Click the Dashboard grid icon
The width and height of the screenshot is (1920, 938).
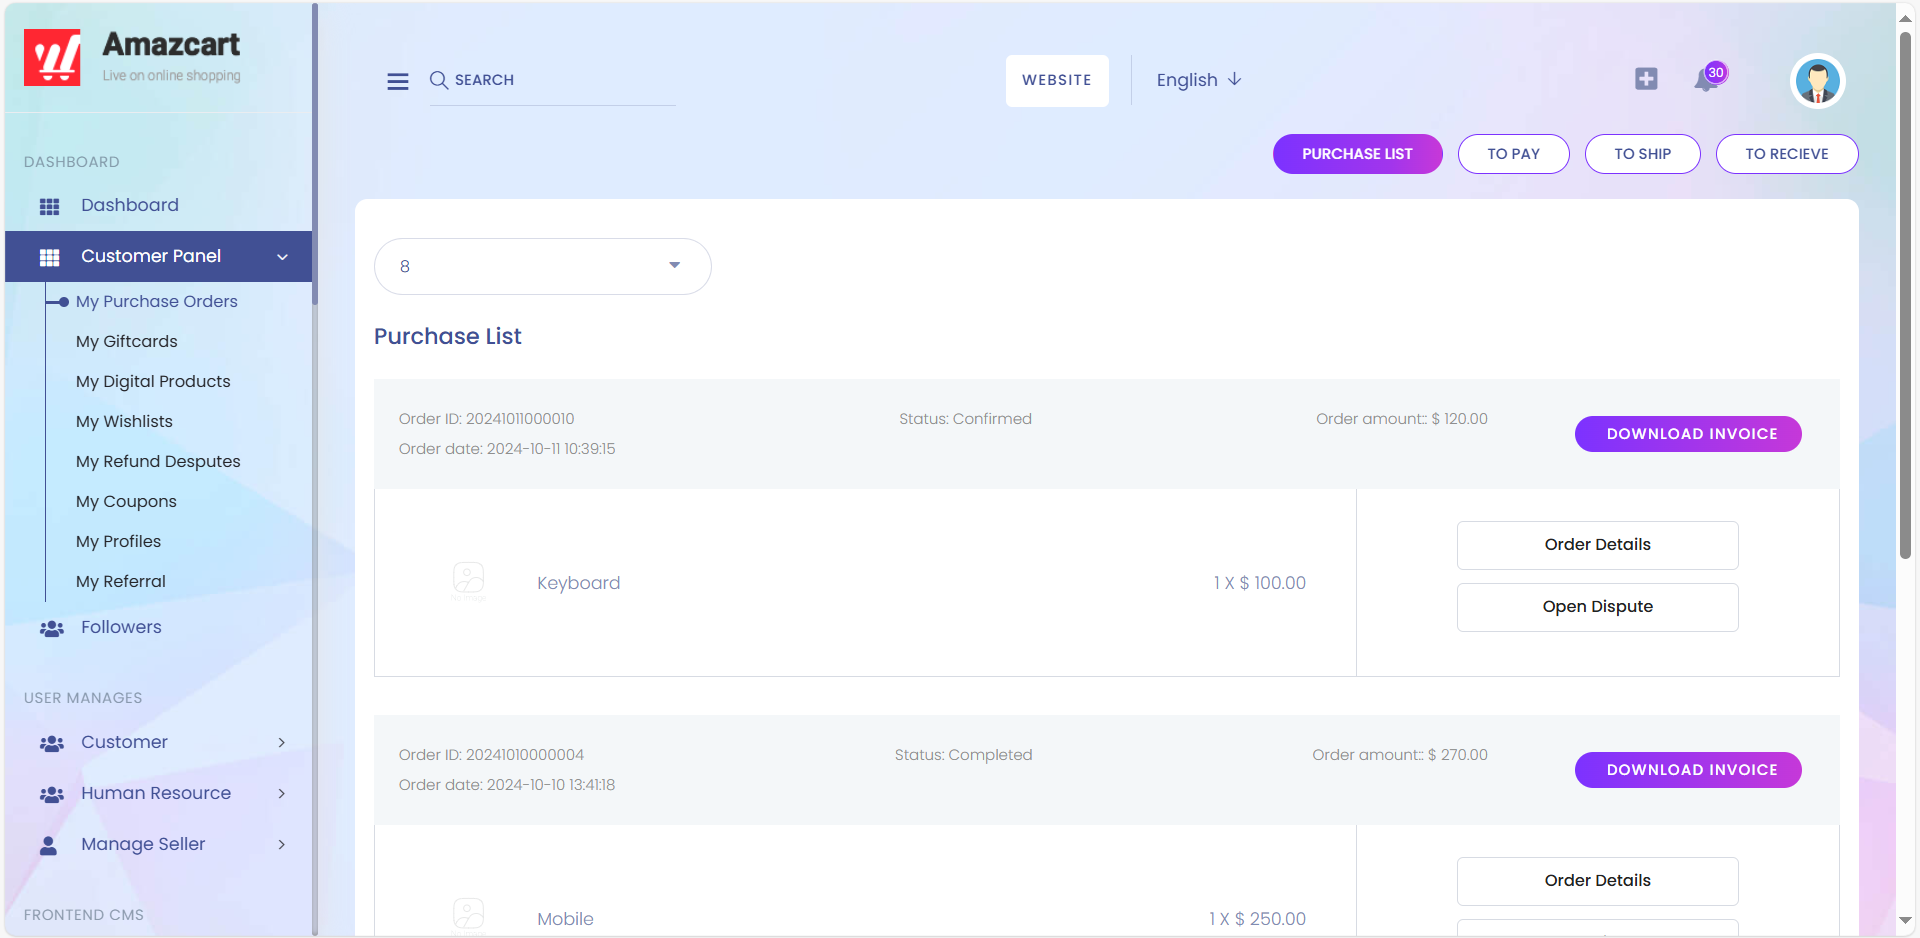coord(49,206)
